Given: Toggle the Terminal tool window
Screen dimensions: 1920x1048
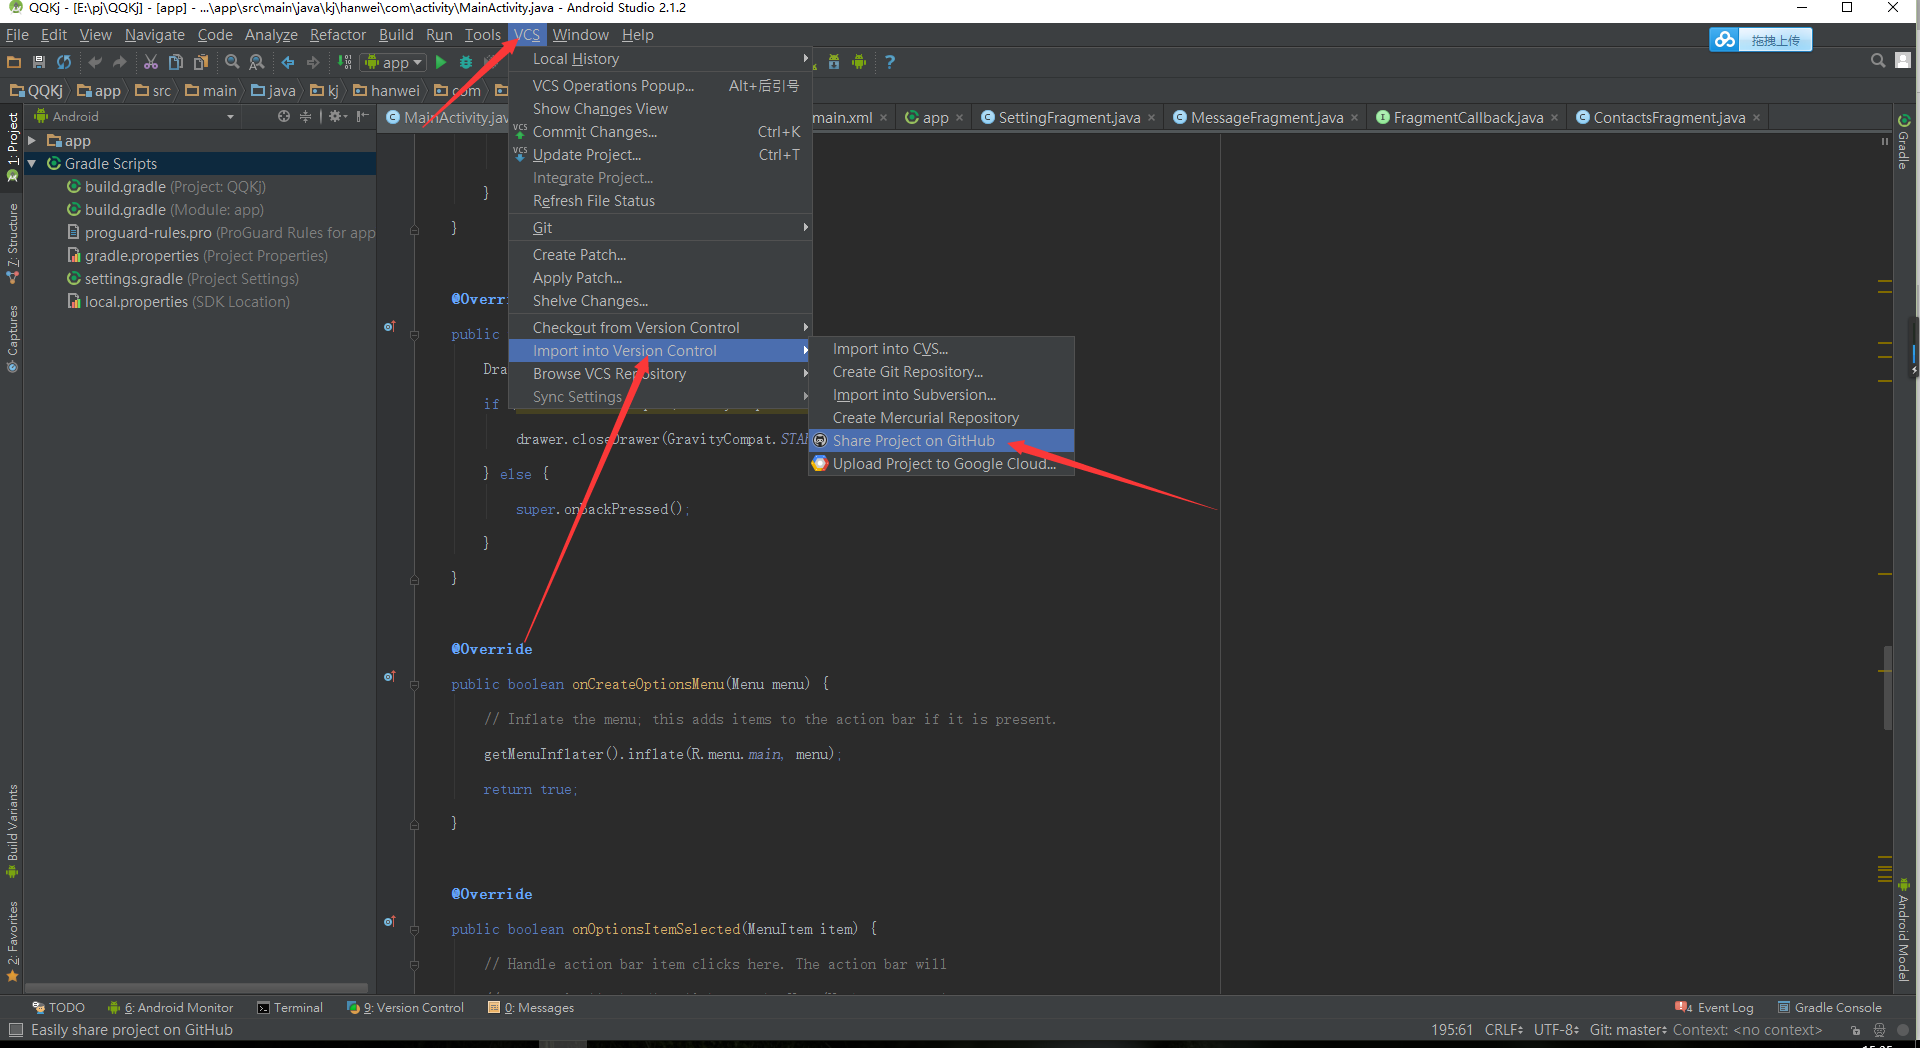Looking at the screenshot, I should [290, 1008].
